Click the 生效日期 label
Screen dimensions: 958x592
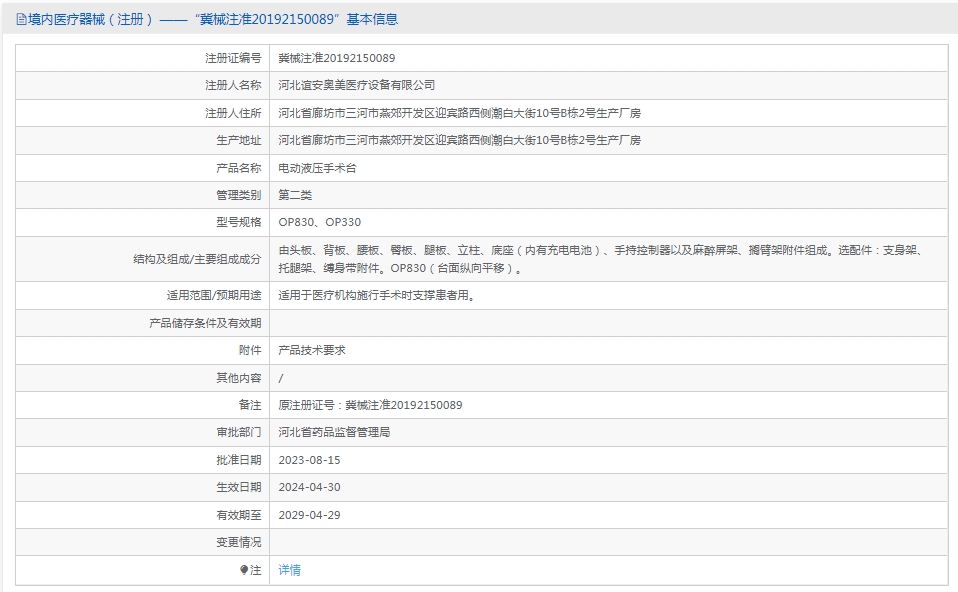coord(238,487)
